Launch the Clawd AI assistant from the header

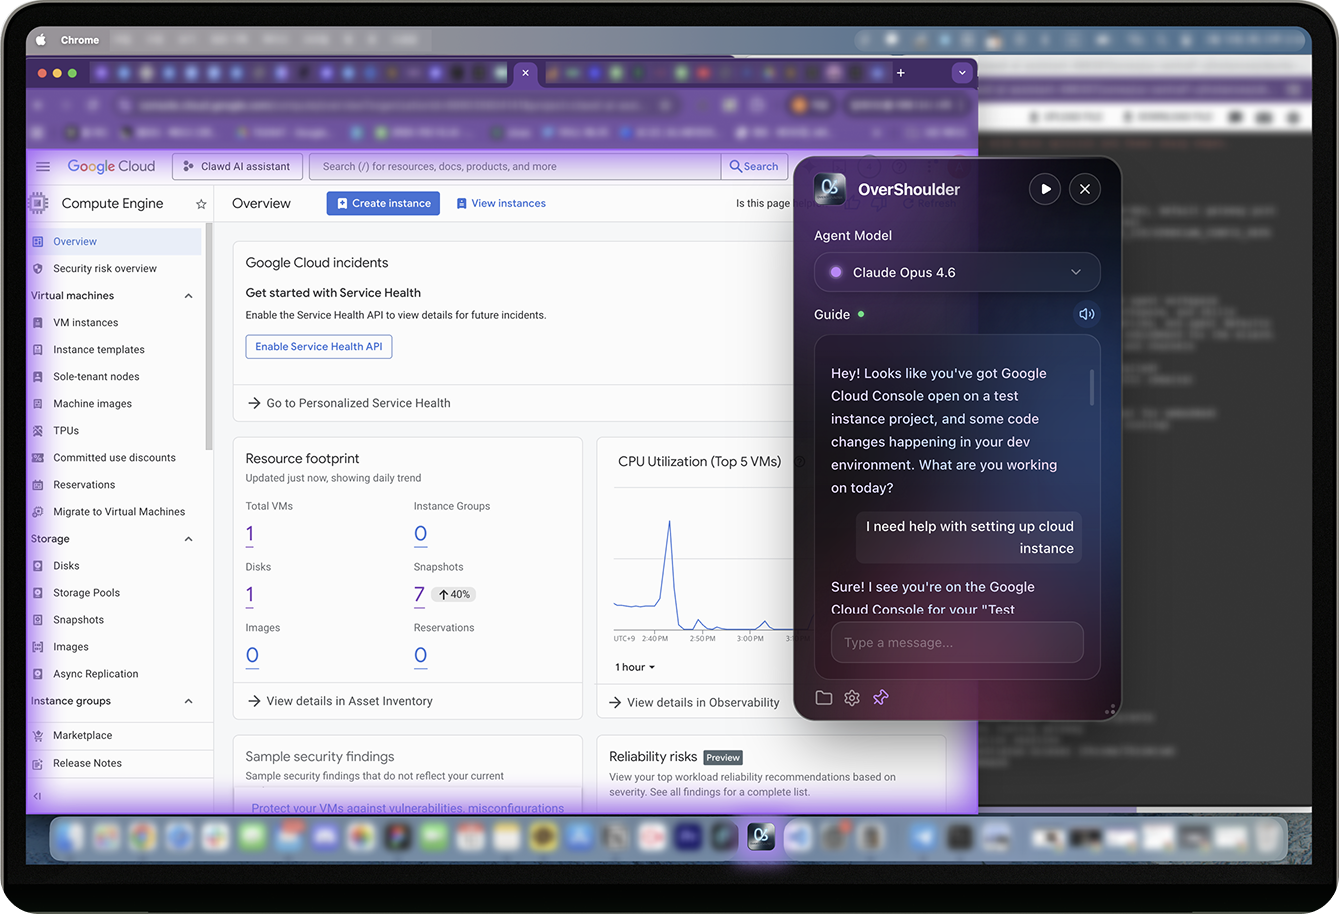[x=237, y=166]
